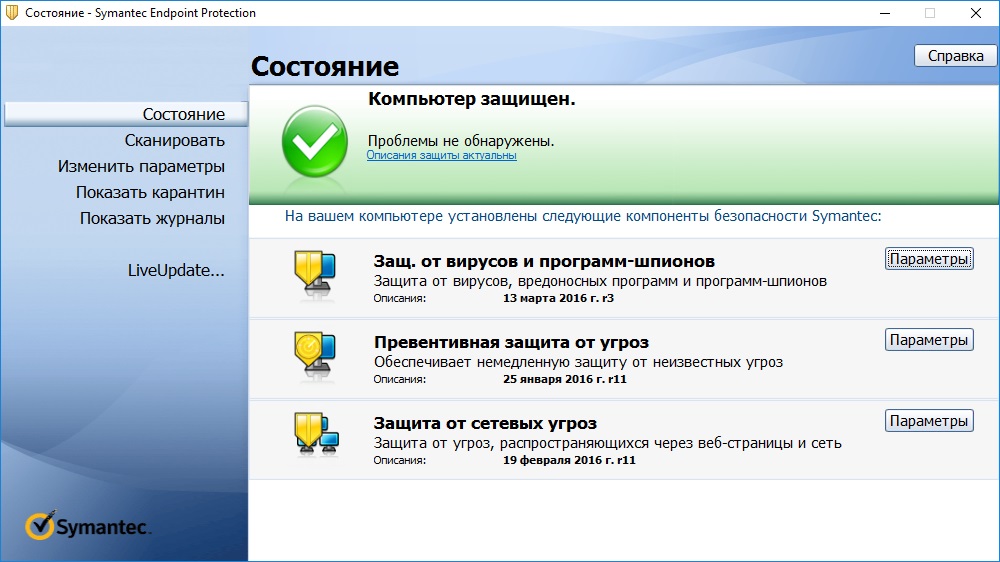Launch LiveUpdate... from the sidebar
Image resolution: width=1000 pixels, height=562 pixels.
(176, 270)
